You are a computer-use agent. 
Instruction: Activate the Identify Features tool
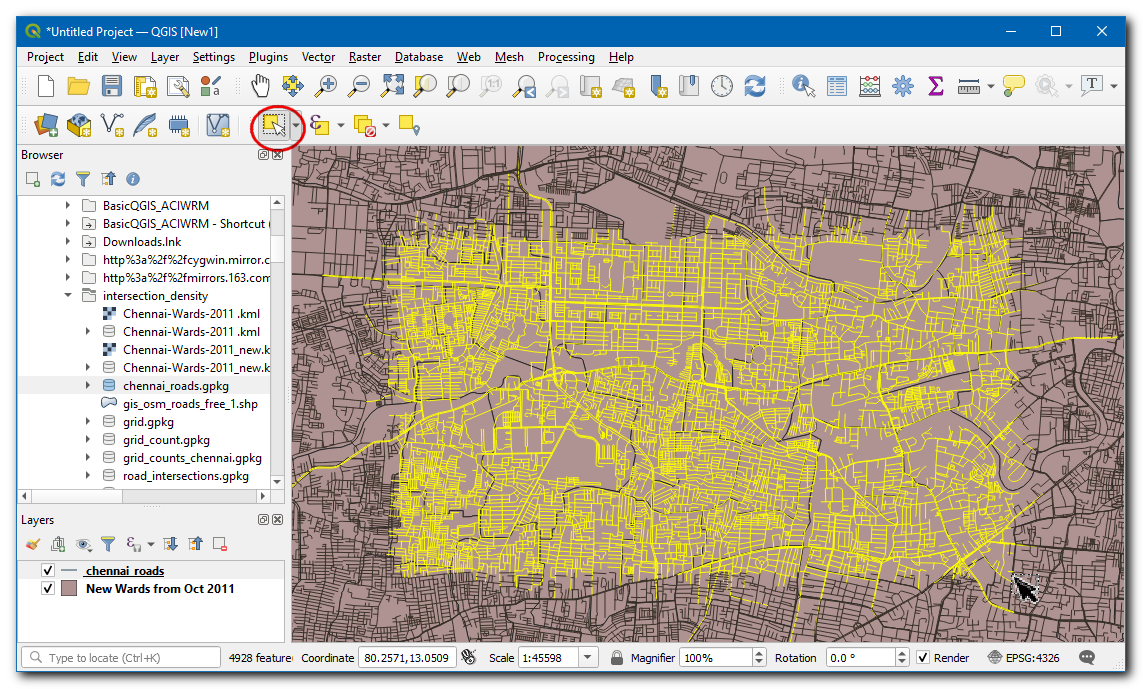click(803, 86)
